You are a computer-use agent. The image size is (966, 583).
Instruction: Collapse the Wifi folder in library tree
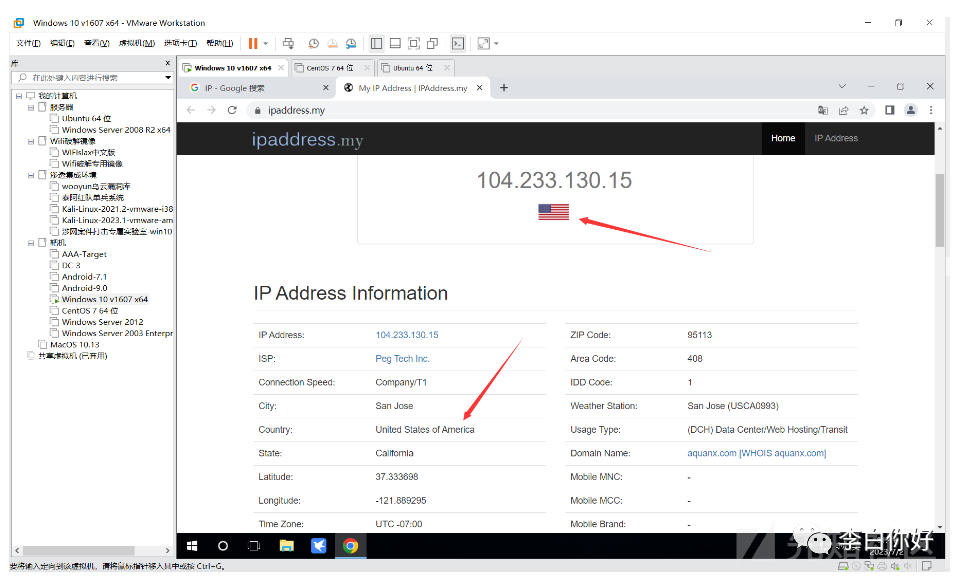point(30,141)
